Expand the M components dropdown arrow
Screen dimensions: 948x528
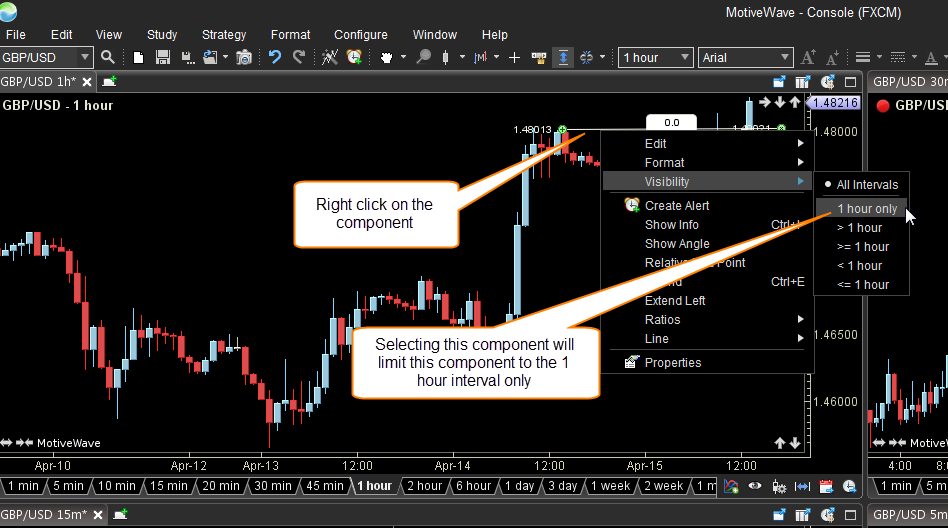point(497,57)
